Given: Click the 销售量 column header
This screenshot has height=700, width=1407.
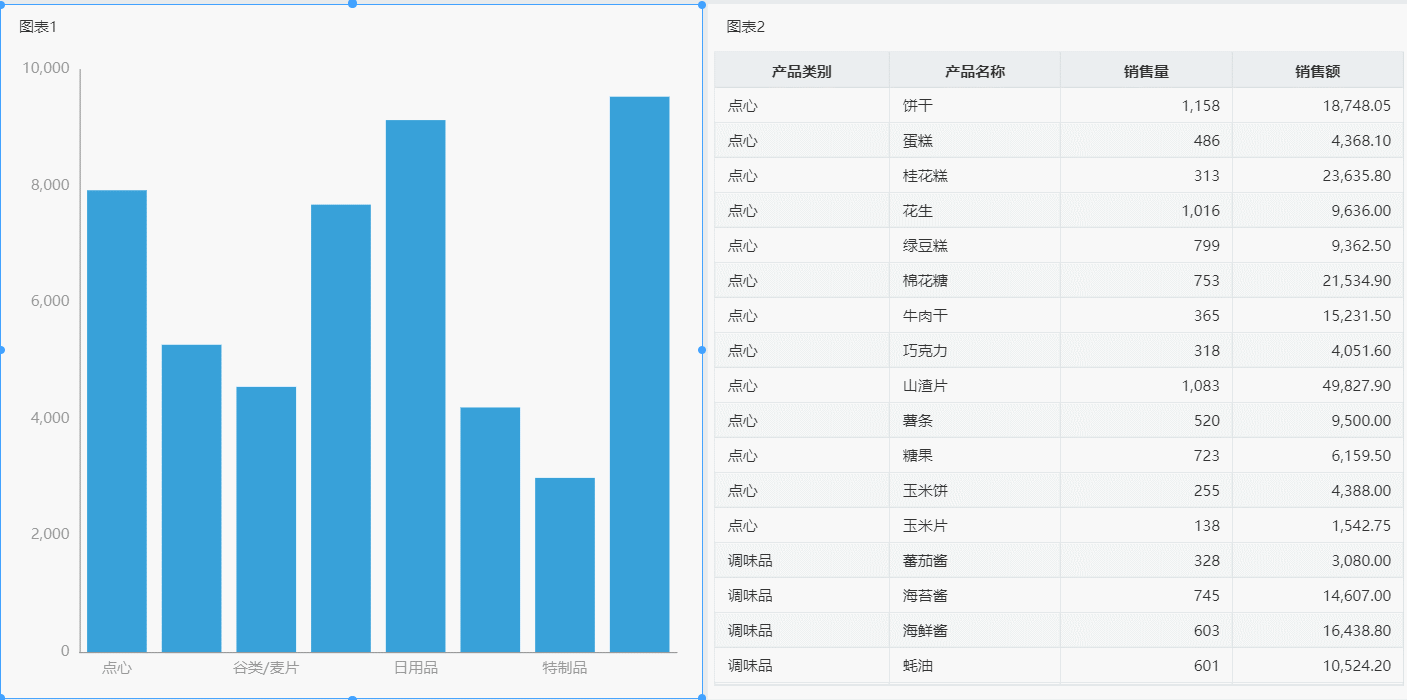Looking at the screenshot, I should (1146, 71).
